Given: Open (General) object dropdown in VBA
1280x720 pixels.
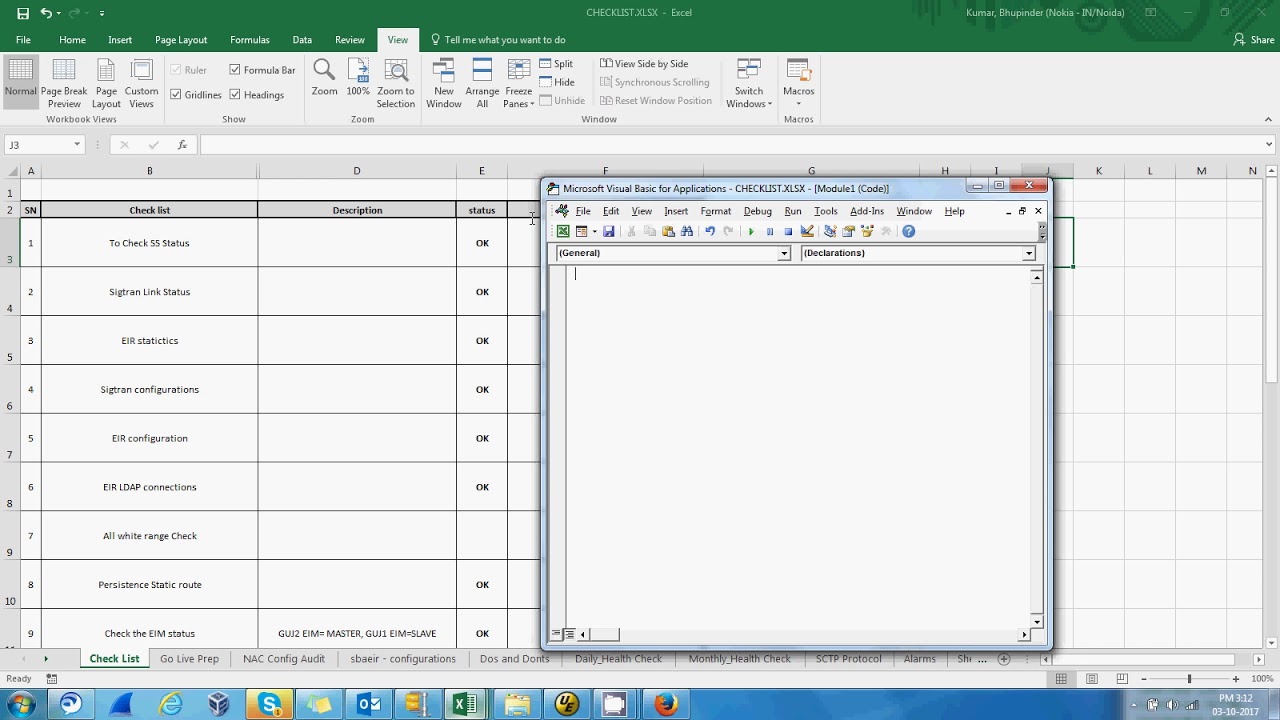Looking at the screenshot, I should [784, 254].
